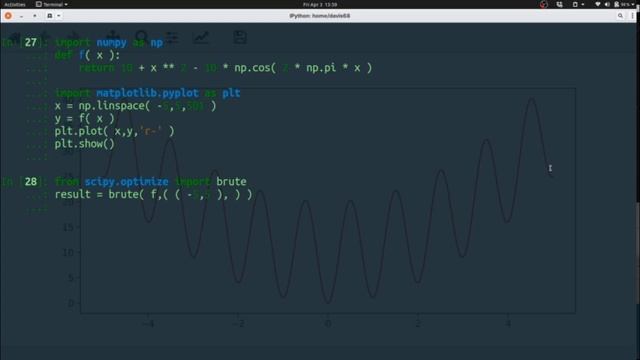The width and height of the screenshot is (640, 360).
Task: Click the prompt number 27
Action: pyautogui.click(x=31, y=42)
